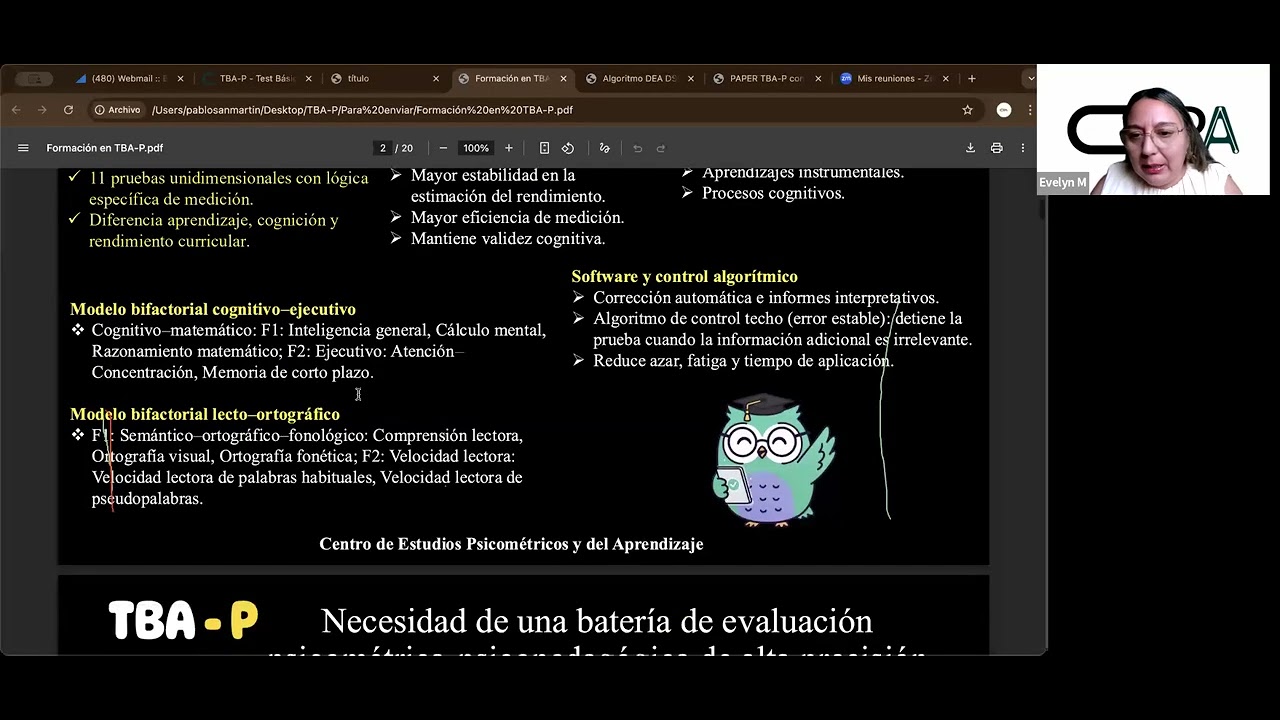Go forward in browser history
Screen dimensions: 1280x720
[x=42, y=110]
